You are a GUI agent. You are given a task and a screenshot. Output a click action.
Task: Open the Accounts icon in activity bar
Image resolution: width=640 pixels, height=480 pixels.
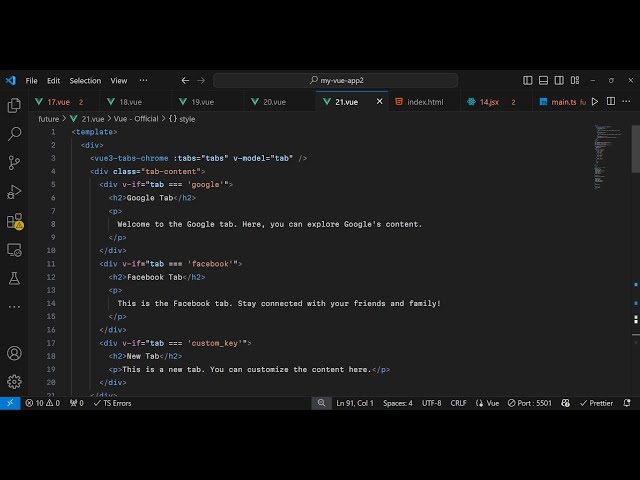pos(14,353)
